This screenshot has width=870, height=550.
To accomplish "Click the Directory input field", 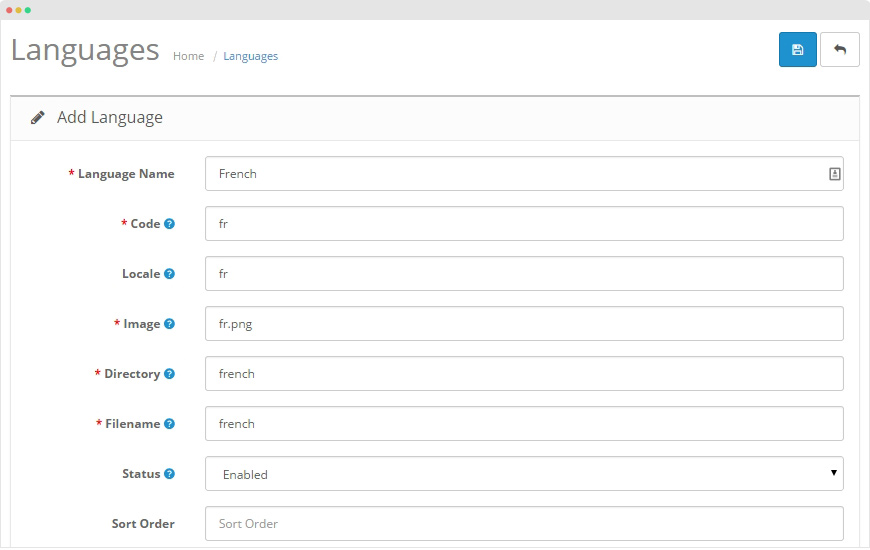I will tap(524, 374).
